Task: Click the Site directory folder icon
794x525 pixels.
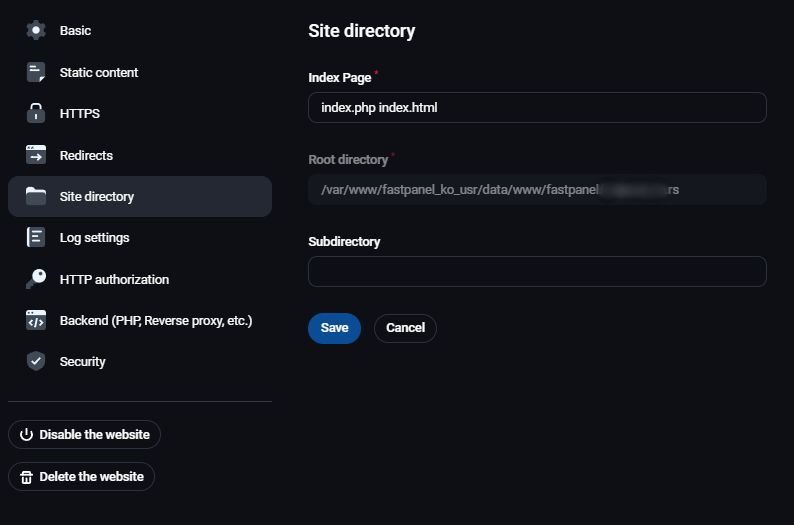Action: [36, 196]
